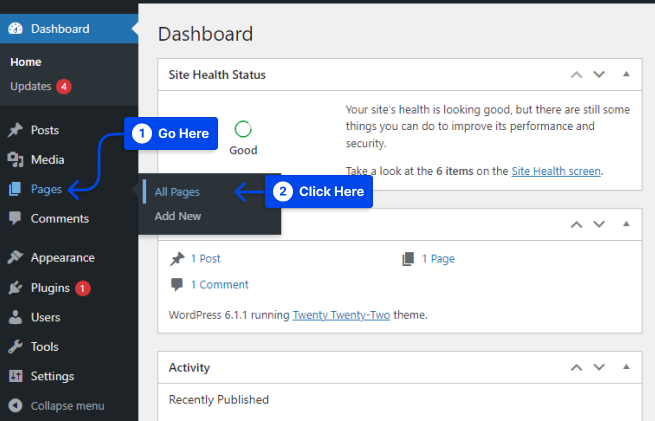Move At a Glance panel down
Image resolution: width=655 pixels, height=421 pixels.
tap(599, 224)
